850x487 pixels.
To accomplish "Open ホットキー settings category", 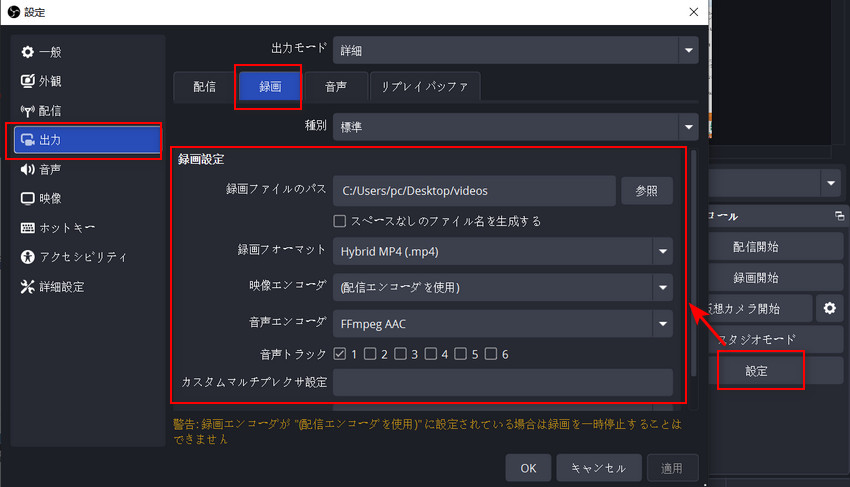I will 87,228.
